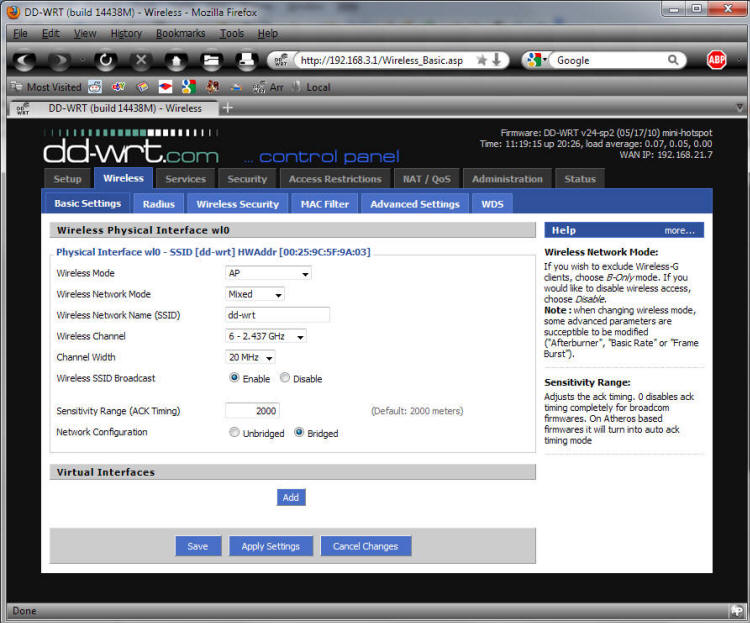Image resolution: width=750 pixels, height=623 pixels.
Task: Switch to the Setup tab
Action: pyautogui.click(x=67, y=179)
